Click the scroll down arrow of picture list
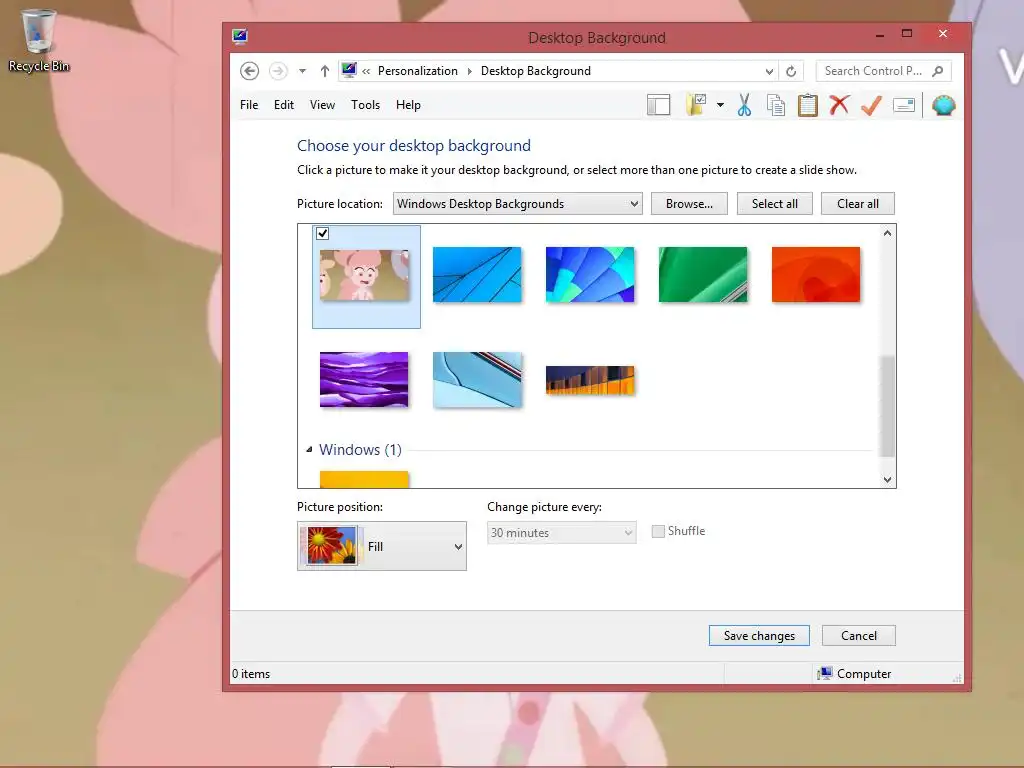The image size is (1024, 768). tap(887, 479)
